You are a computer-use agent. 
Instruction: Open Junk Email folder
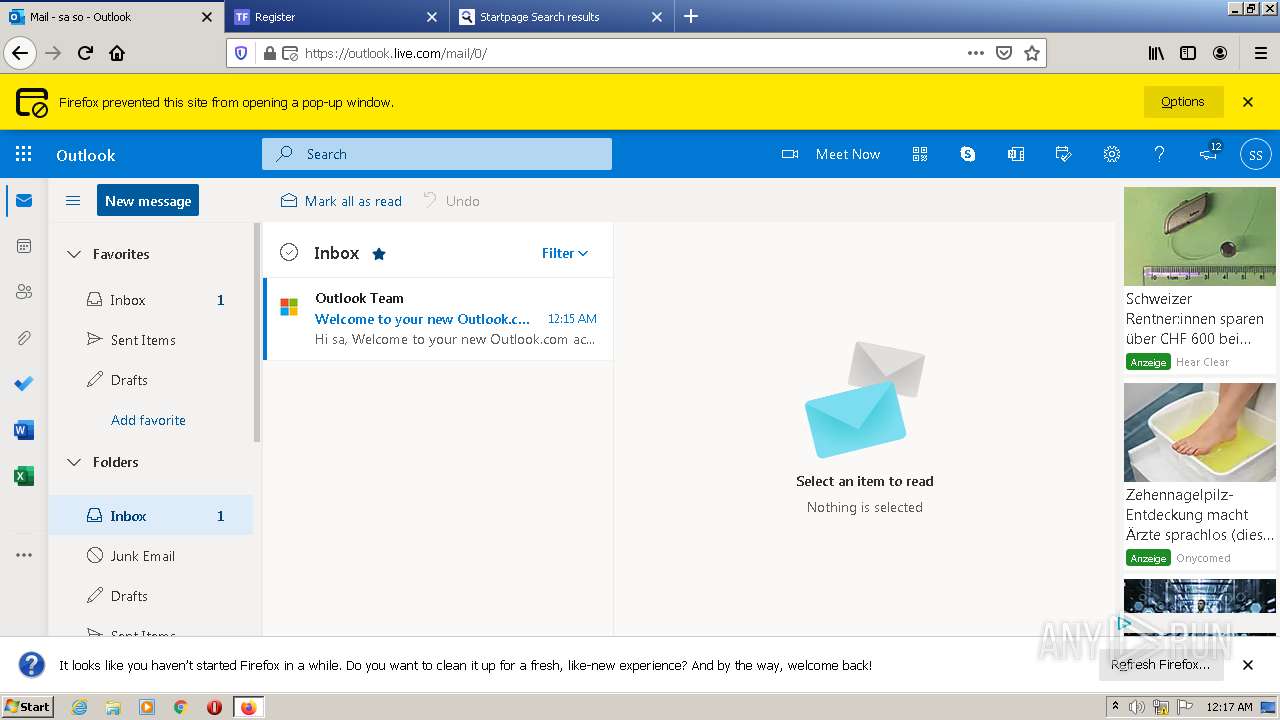click(151, 556)
